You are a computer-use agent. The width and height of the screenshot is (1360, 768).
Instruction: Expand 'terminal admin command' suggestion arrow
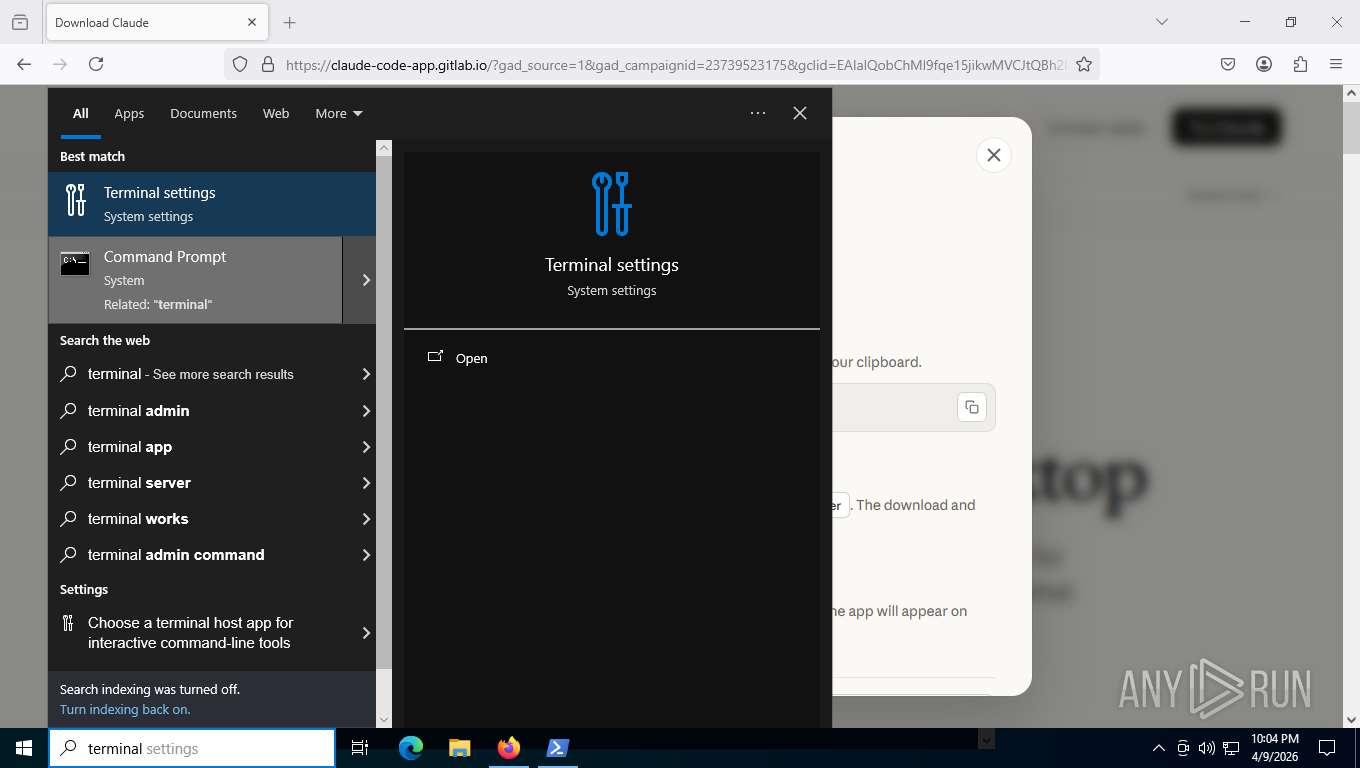(365, 555)
